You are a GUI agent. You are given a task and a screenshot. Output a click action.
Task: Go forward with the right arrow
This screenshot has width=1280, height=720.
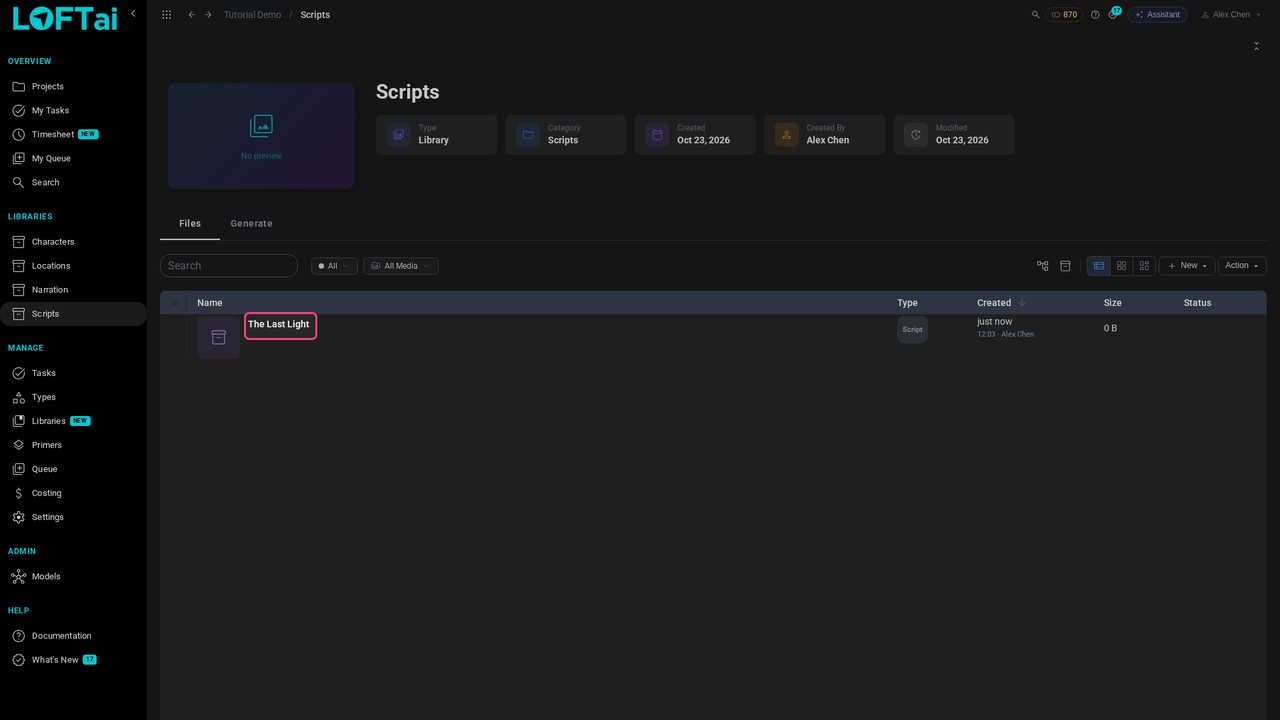pyautogui.click(x=208, y=15)
